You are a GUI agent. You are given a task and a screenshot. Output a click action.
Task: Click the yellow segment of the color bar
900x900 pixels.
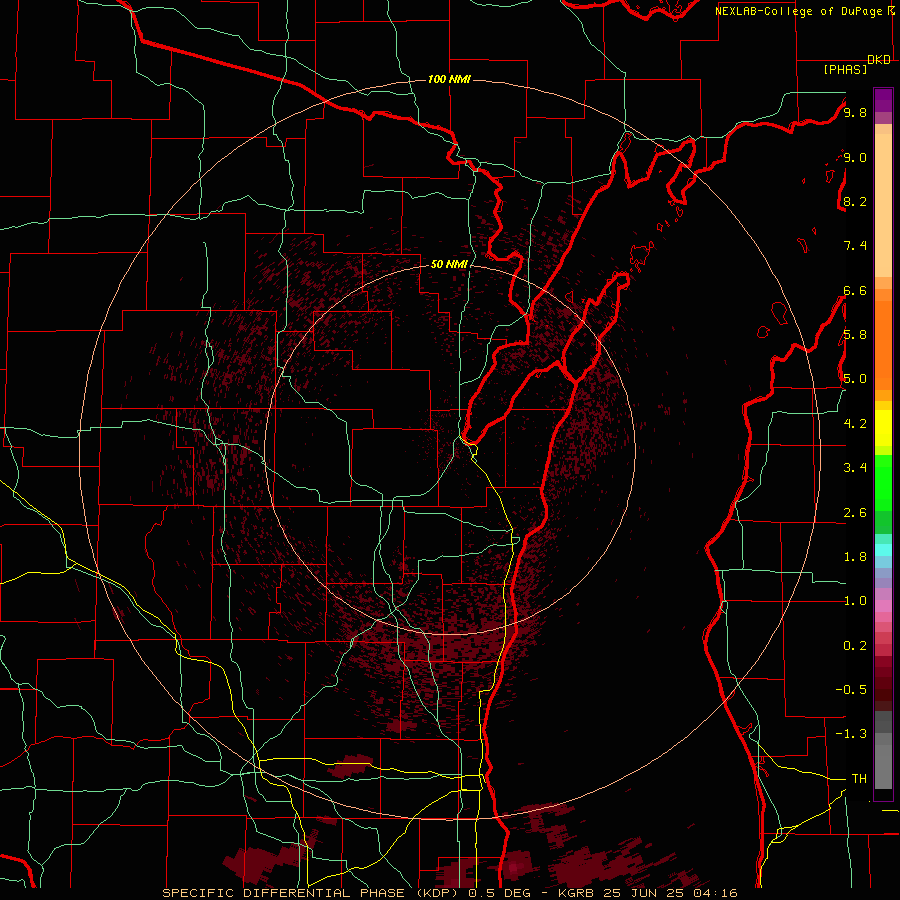[883, 428]
